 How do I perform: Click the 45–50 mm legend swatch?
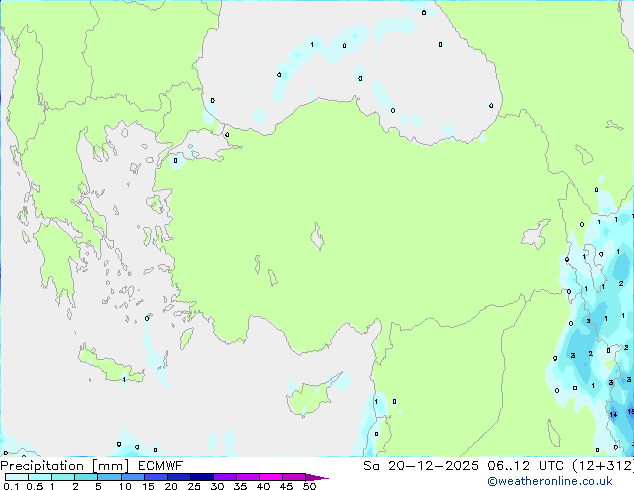(294, 477)
